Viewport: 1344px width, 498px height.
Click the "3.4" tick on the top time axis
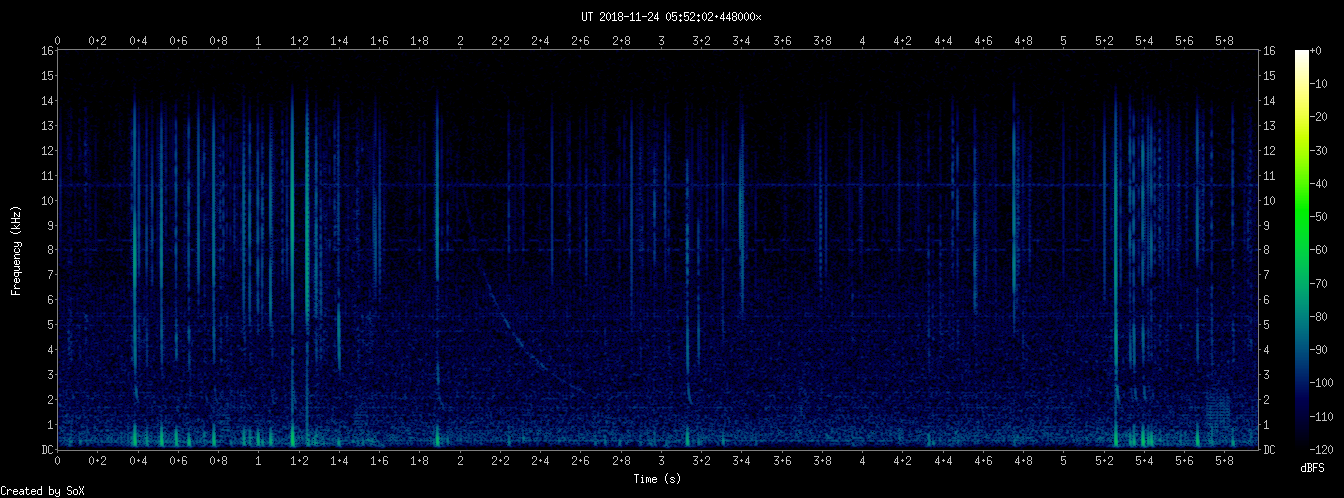point(741,41)
